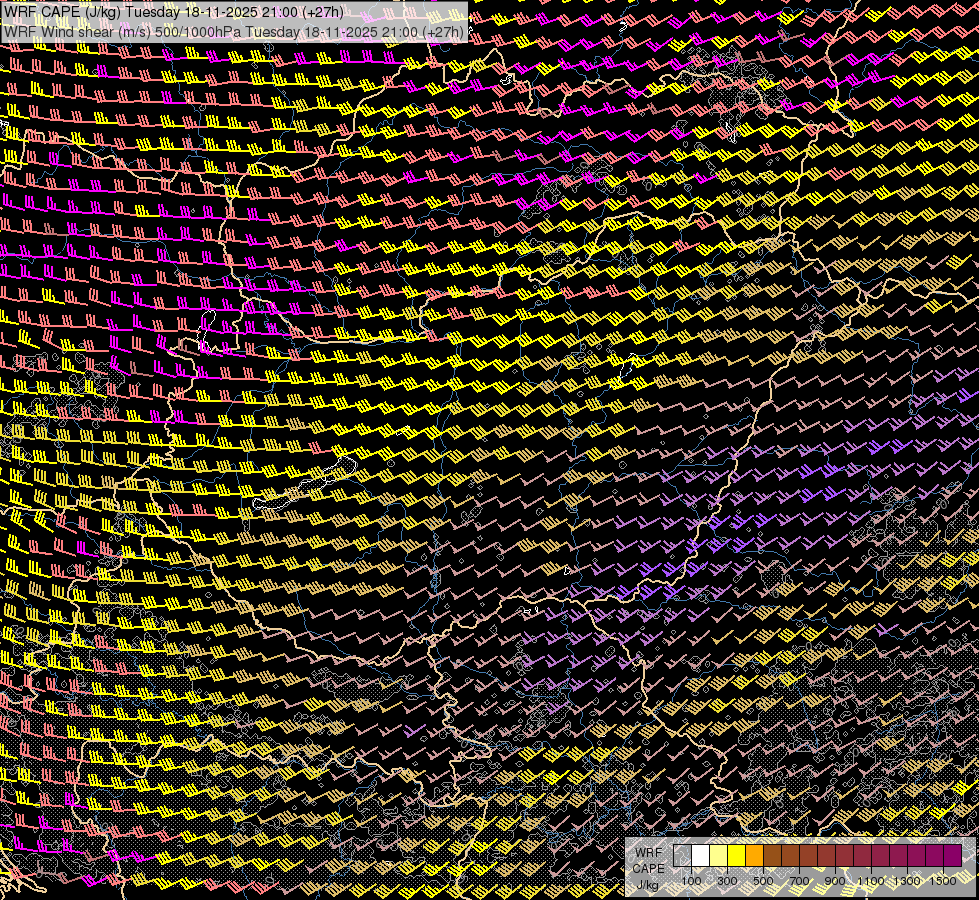Click the 1500 legend value
979x900 pixels.
point(943,881)
